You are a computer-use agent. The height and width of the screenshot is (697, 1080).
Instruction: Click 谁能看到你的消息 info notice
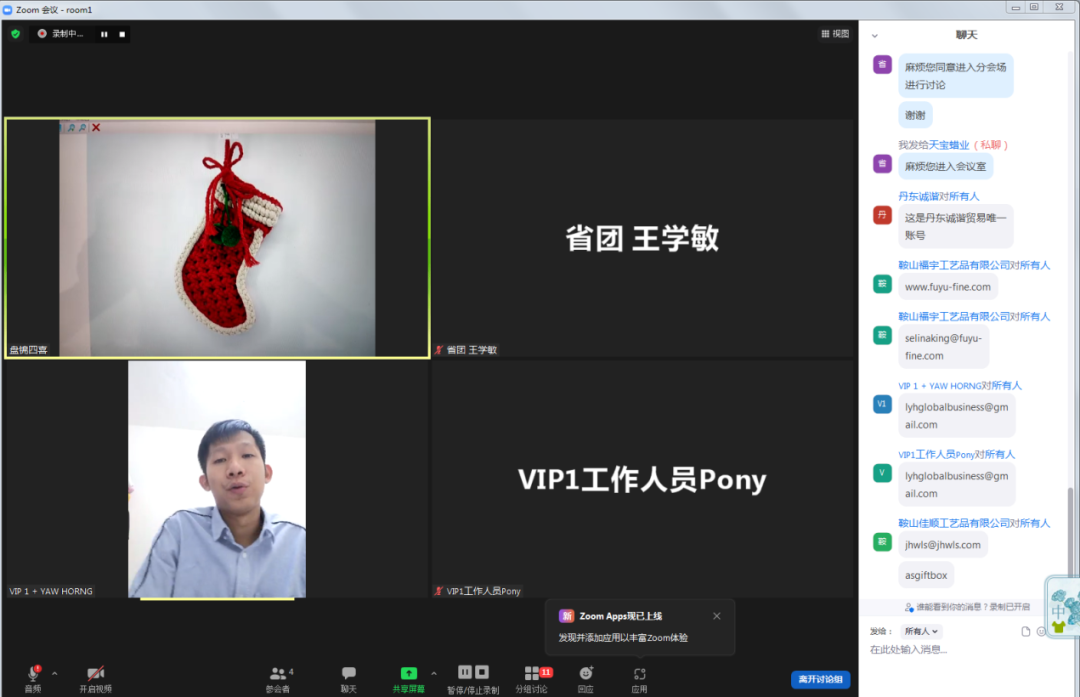967,607
